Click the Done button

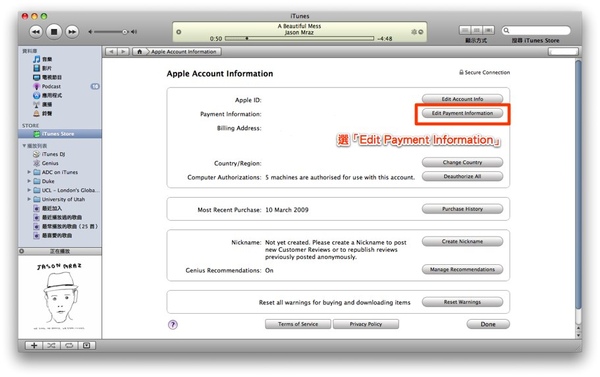coord(488,324)
